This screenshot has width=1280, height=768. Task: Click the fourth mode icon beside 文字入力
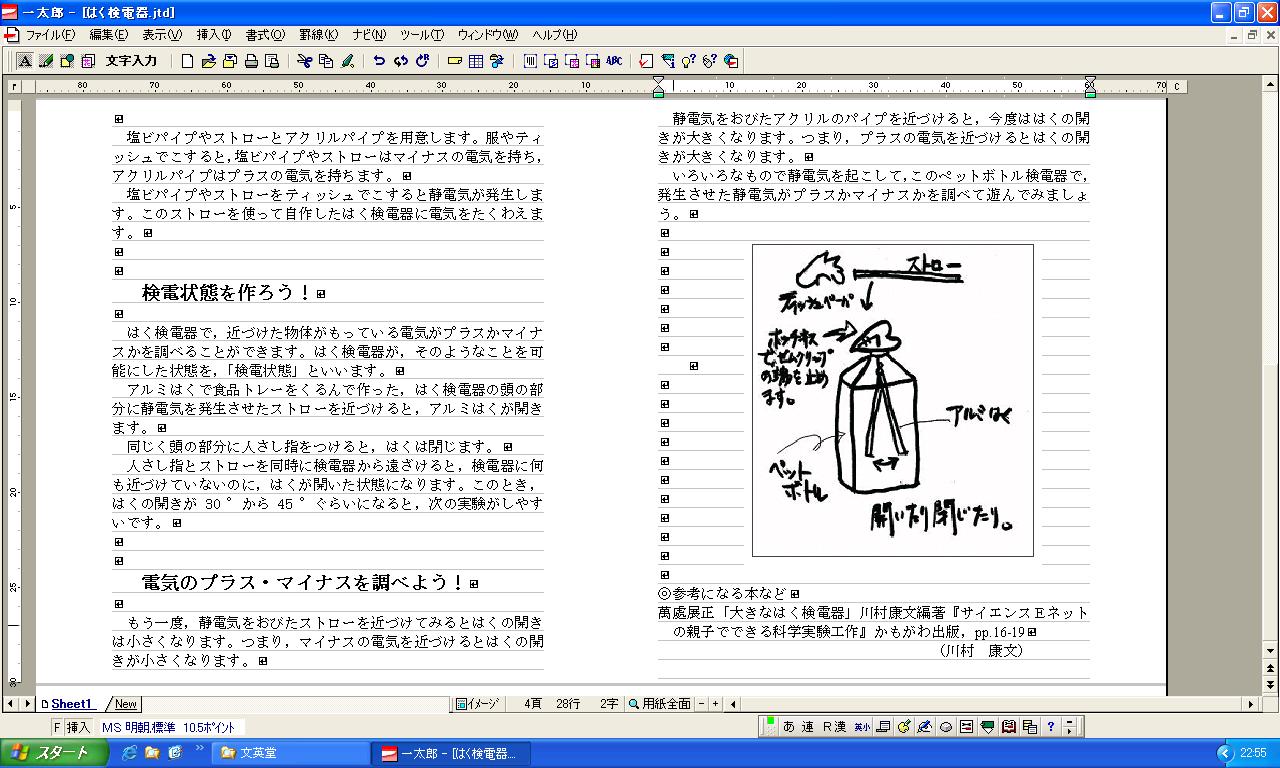pyautogui.click(x=88, y=61)
